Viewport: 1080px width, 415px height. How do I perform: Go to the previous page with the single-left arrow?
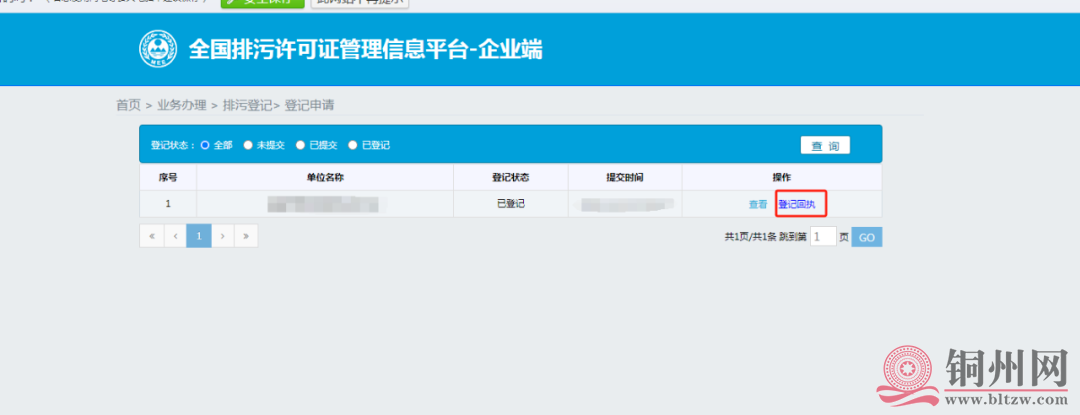pyautogui.click(x=175, y=236)
